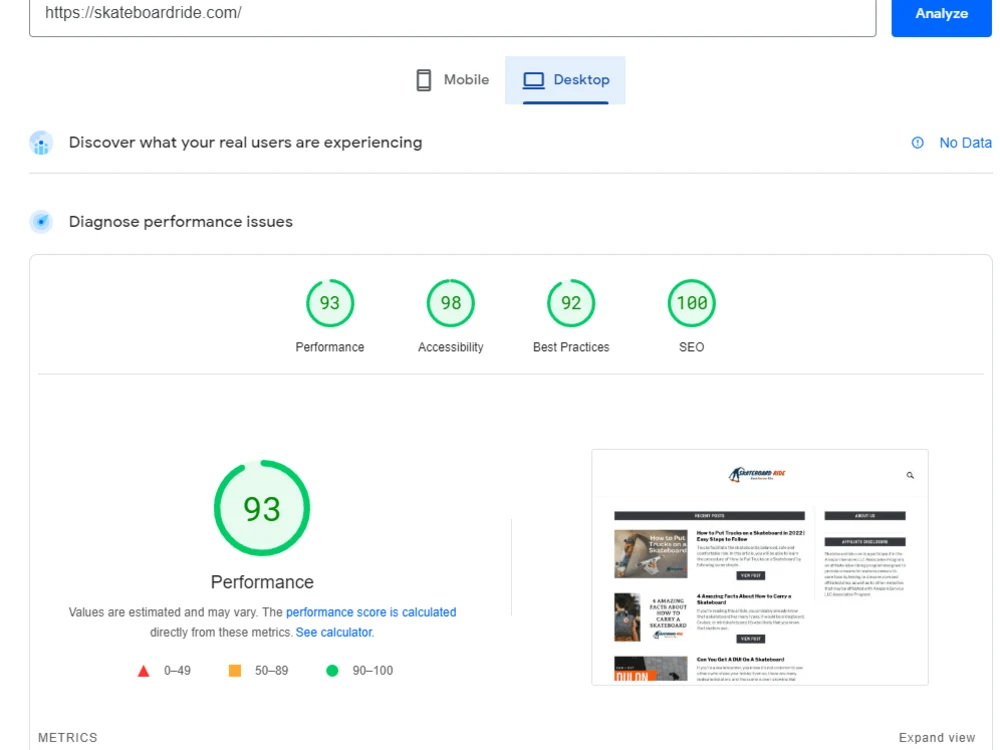This screenshot has height=750, width=1000.
Task: Click the METRICS heading
Action: click(x=68, y=737)
